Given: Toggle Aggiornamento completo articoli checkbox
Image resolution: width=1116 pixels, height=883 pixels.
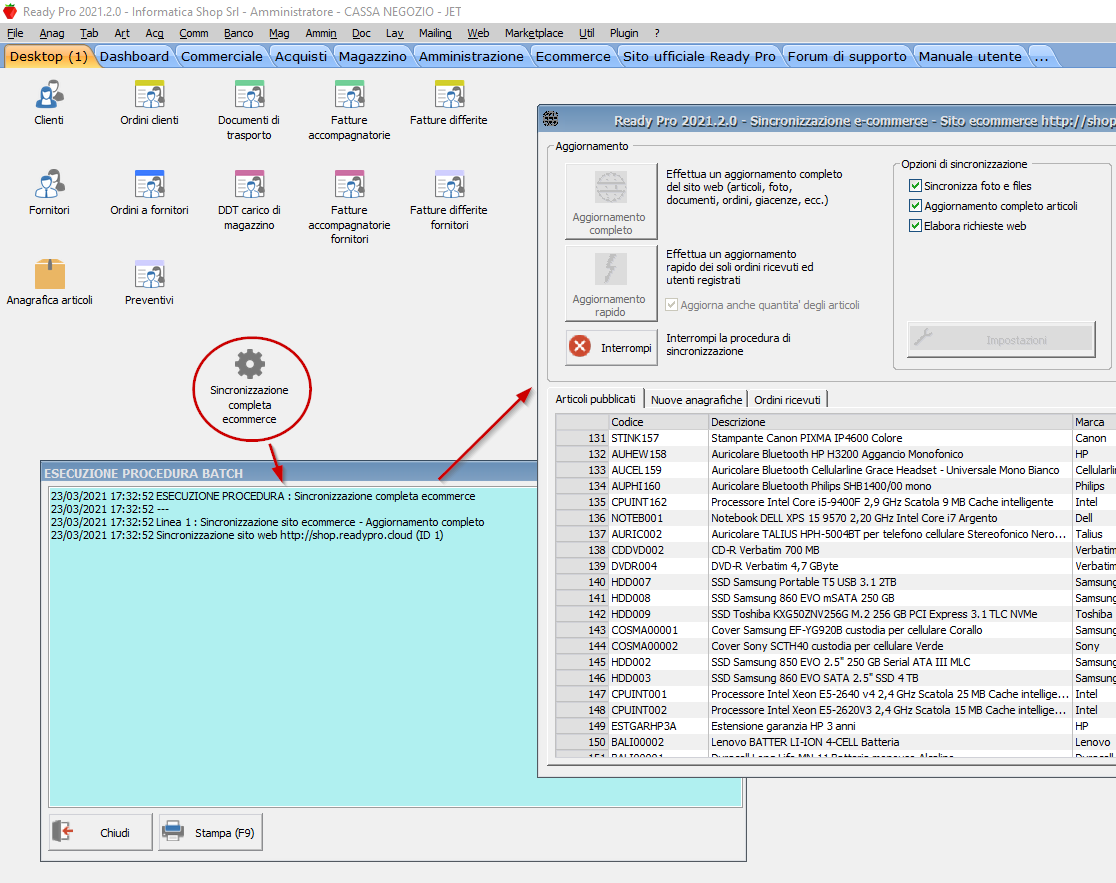Looking at the screenshot, I should (x=915, y=206).
